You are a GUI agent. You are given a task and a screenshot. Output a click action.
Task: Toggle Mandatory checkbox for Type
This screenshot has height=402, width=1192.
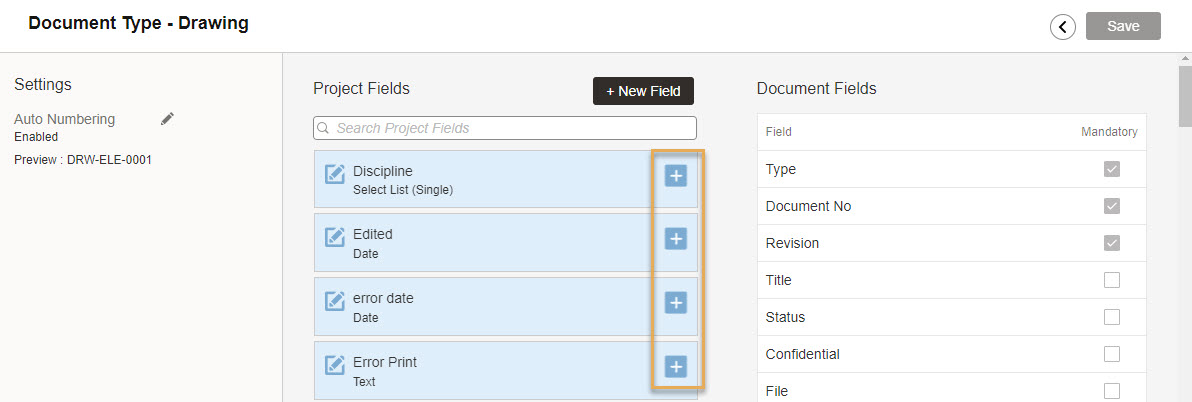(x=1111, y=169)
